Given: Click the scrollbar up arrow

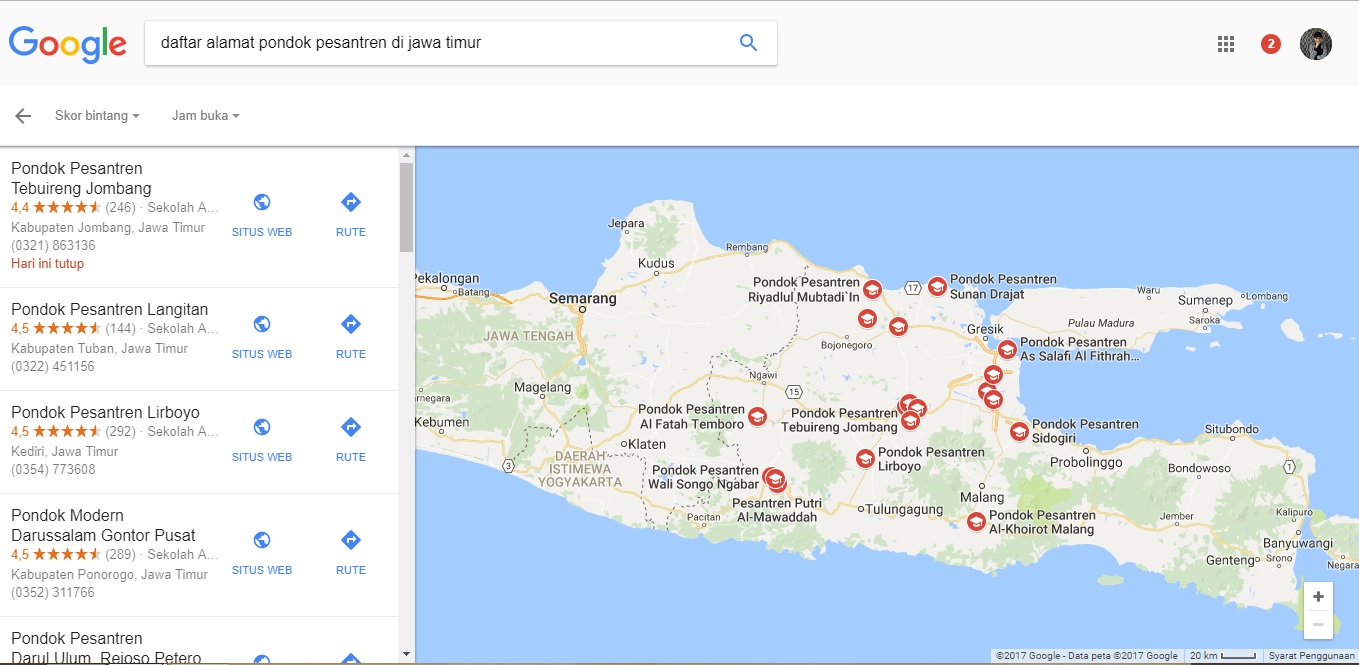Looking at the screenshot, I should pos(406,155).
